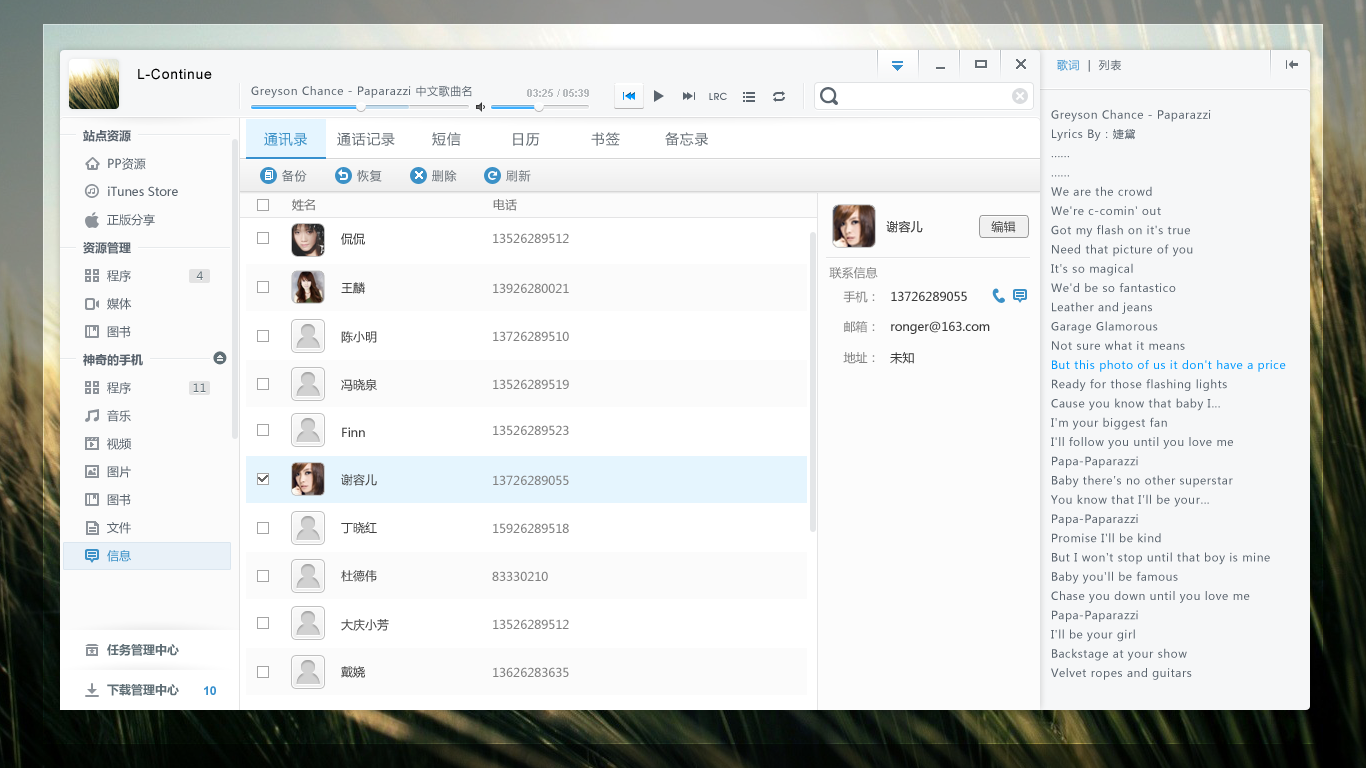Image resolution: width=1366 pixels, height=768 pixels.
Task: Open 音乐 in device section
Action: pos(148,415)
